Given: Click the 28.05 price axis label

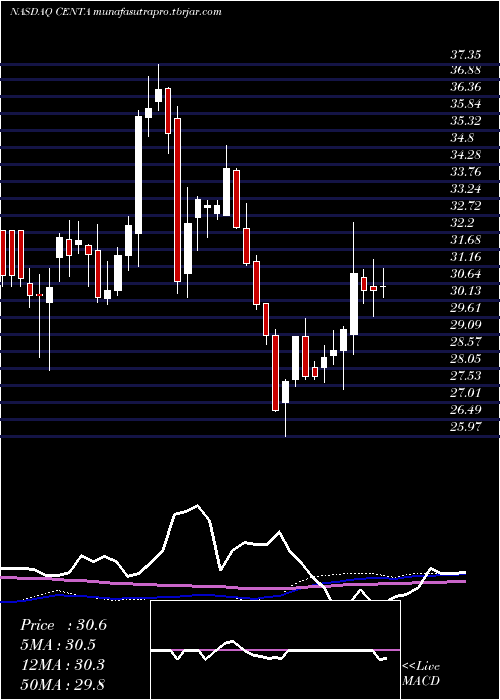Looking at the screenshot, I should (466, 359).
